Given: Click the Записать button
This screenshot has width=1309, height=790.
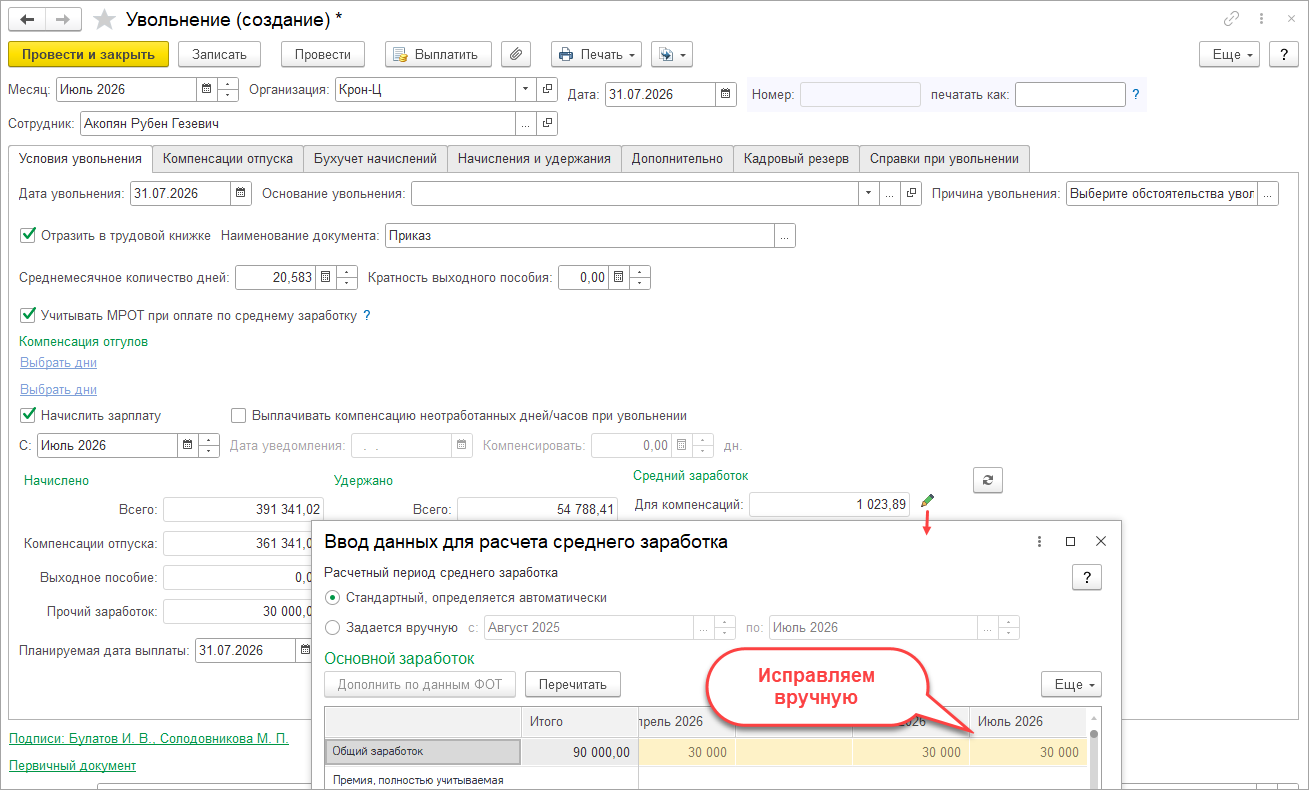Looking at the screenshot, I should tap(219, 54).
